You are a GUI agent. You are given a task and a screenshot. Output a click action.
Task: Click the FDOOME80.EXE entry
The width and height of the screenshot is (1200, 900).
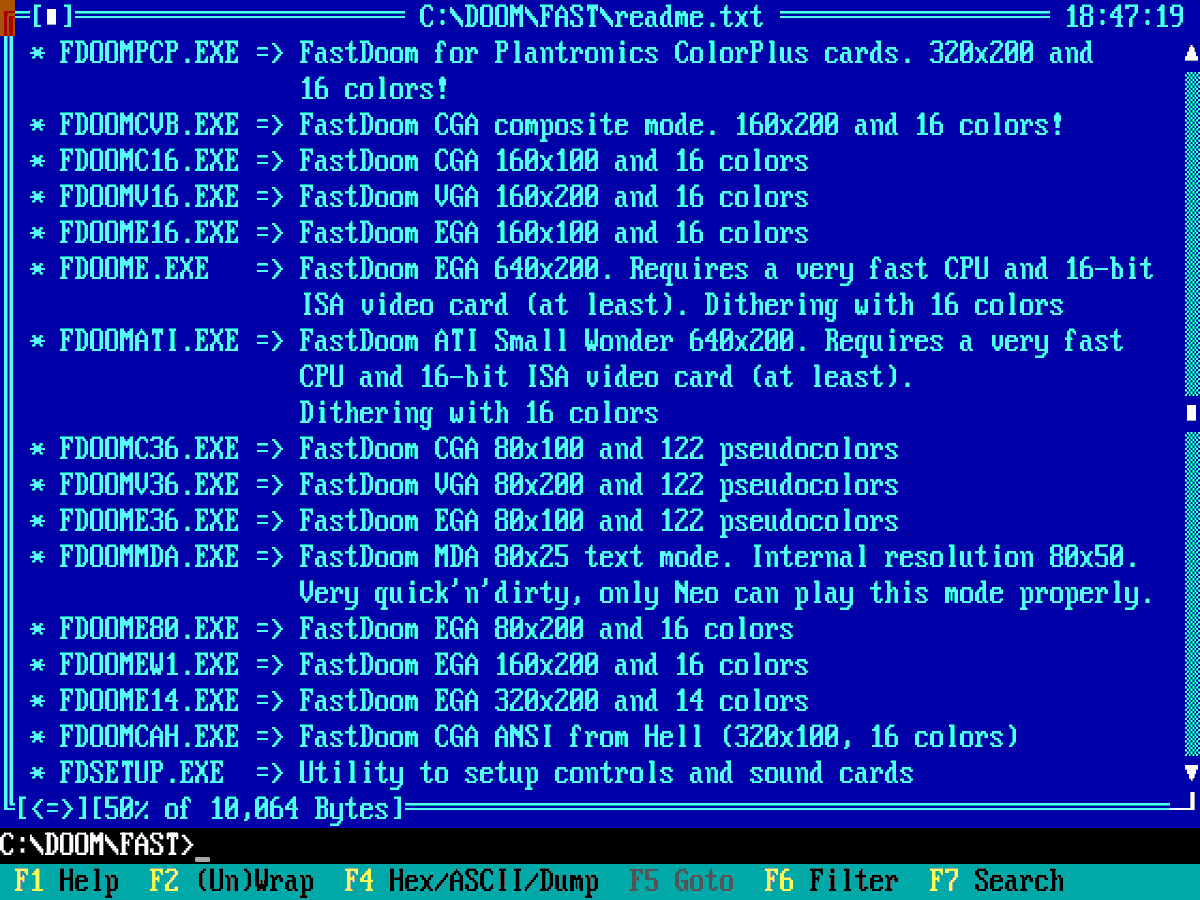click(150, 628)
